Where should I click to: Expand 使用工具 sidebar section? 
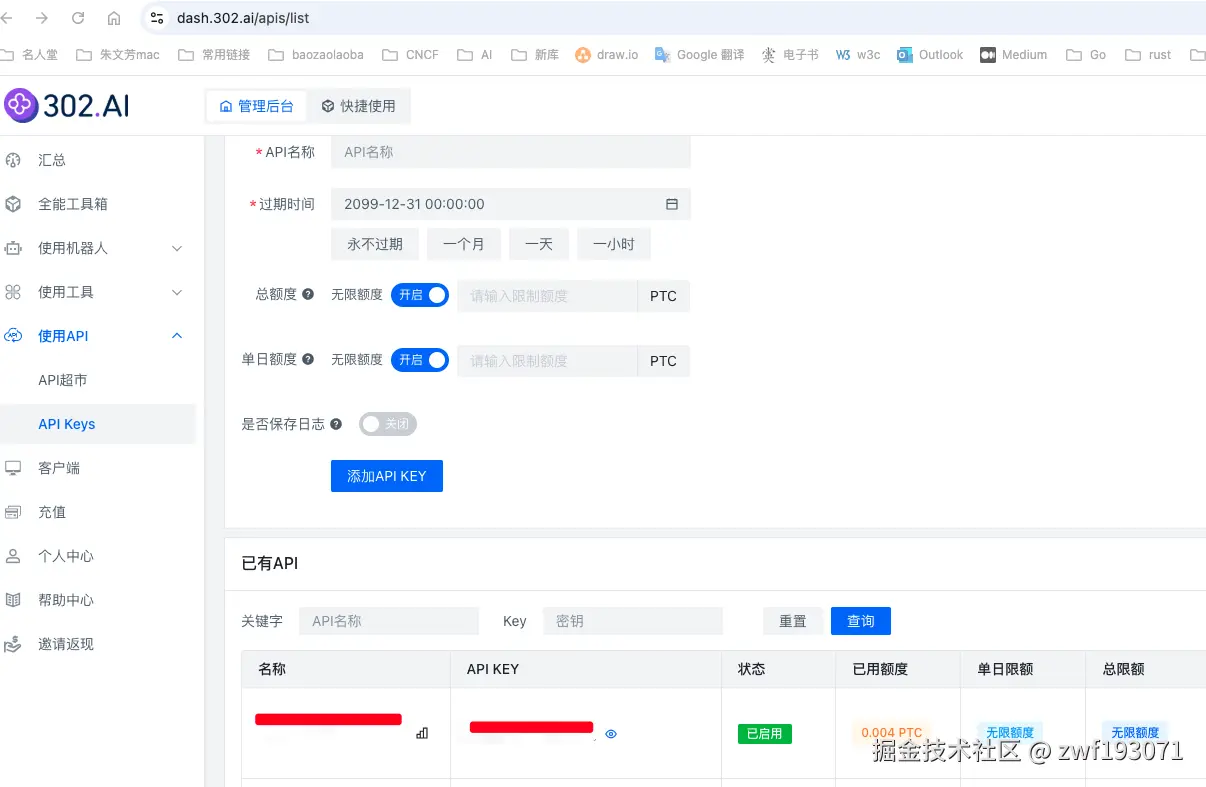(97, 292)
